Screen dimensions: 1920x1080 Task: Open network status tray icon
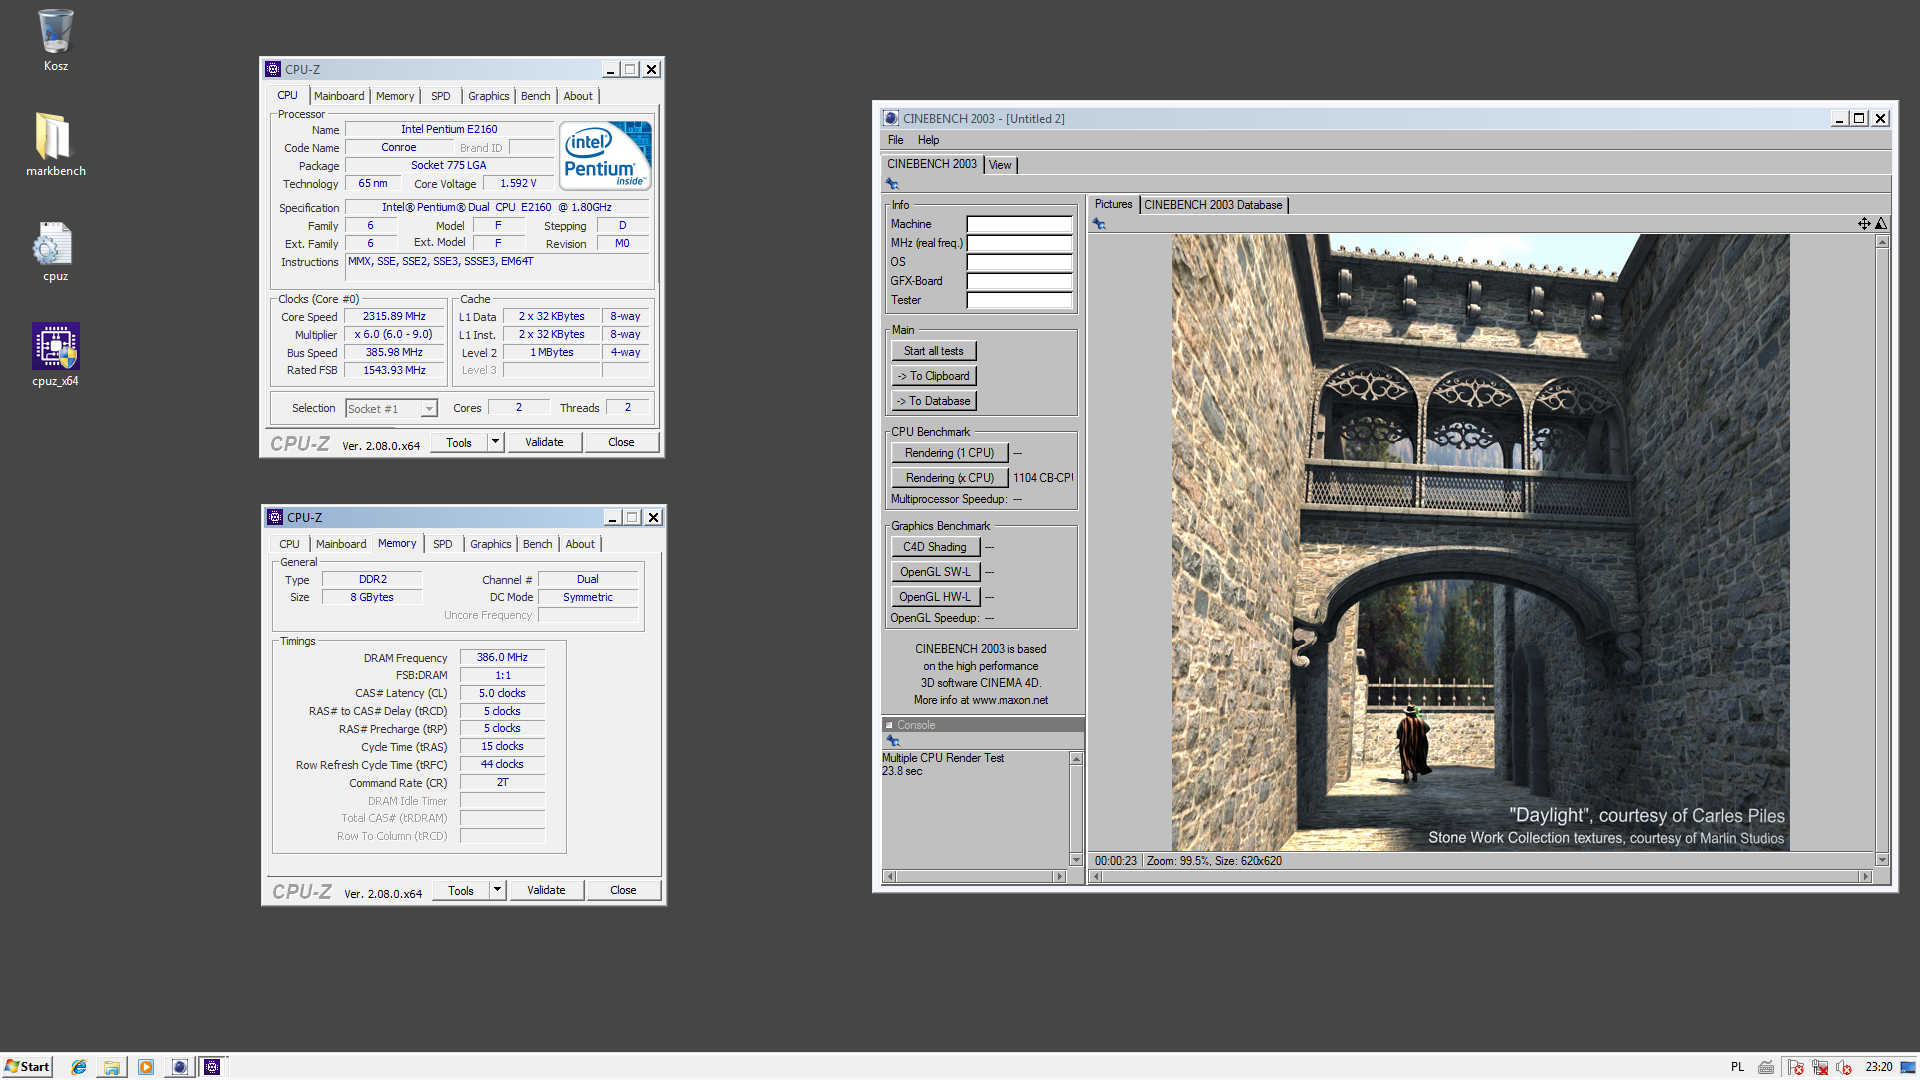click(1820, 1067)
